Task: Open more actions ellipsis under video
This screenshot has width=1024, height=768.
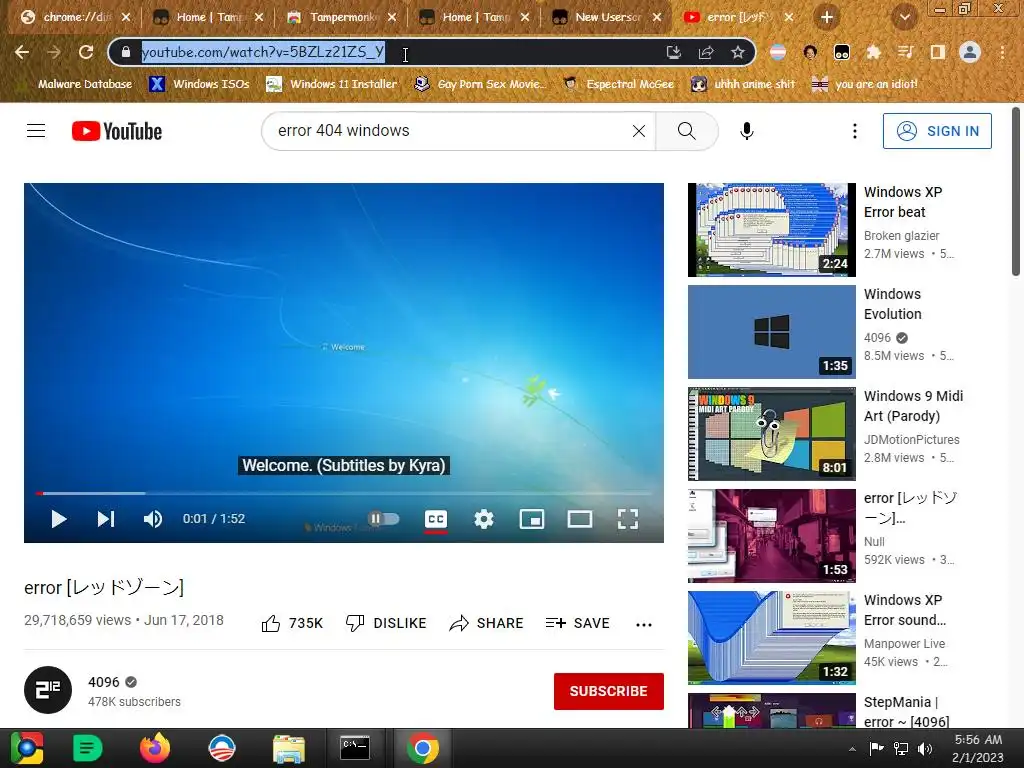Action: click(644, 624)
